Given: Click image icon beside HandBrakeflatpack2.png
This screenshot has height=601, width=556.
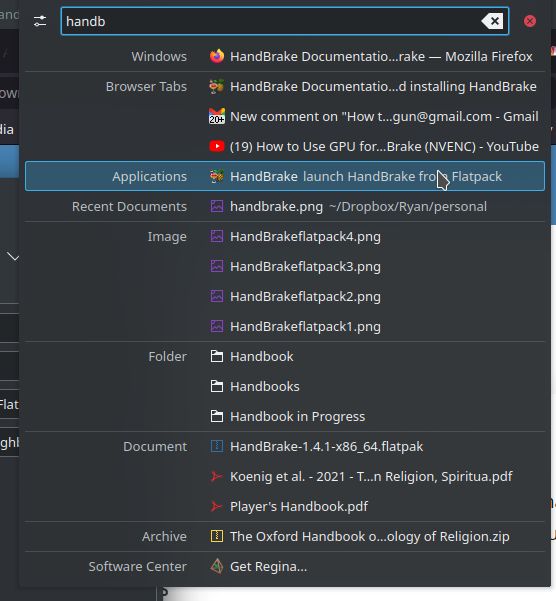Looking at the screenshot, I should coord(217,296).
